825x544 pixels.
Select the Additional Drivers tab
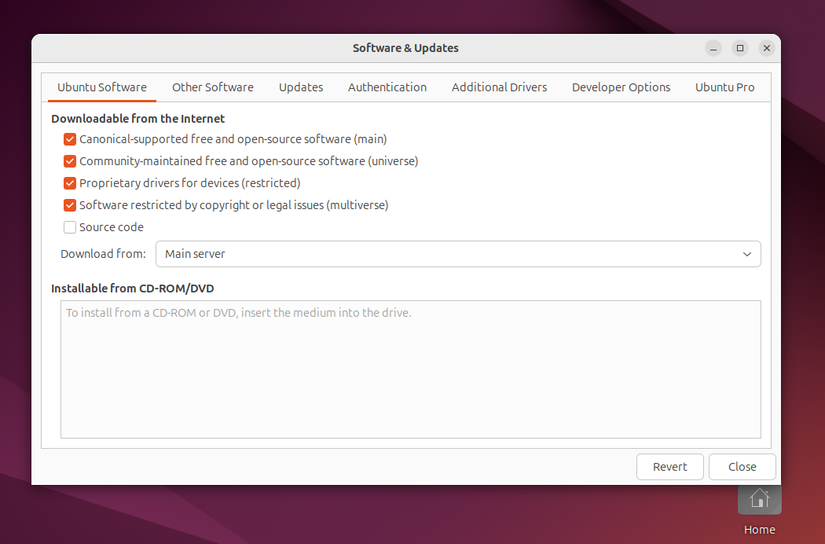[x=499, y=88]
